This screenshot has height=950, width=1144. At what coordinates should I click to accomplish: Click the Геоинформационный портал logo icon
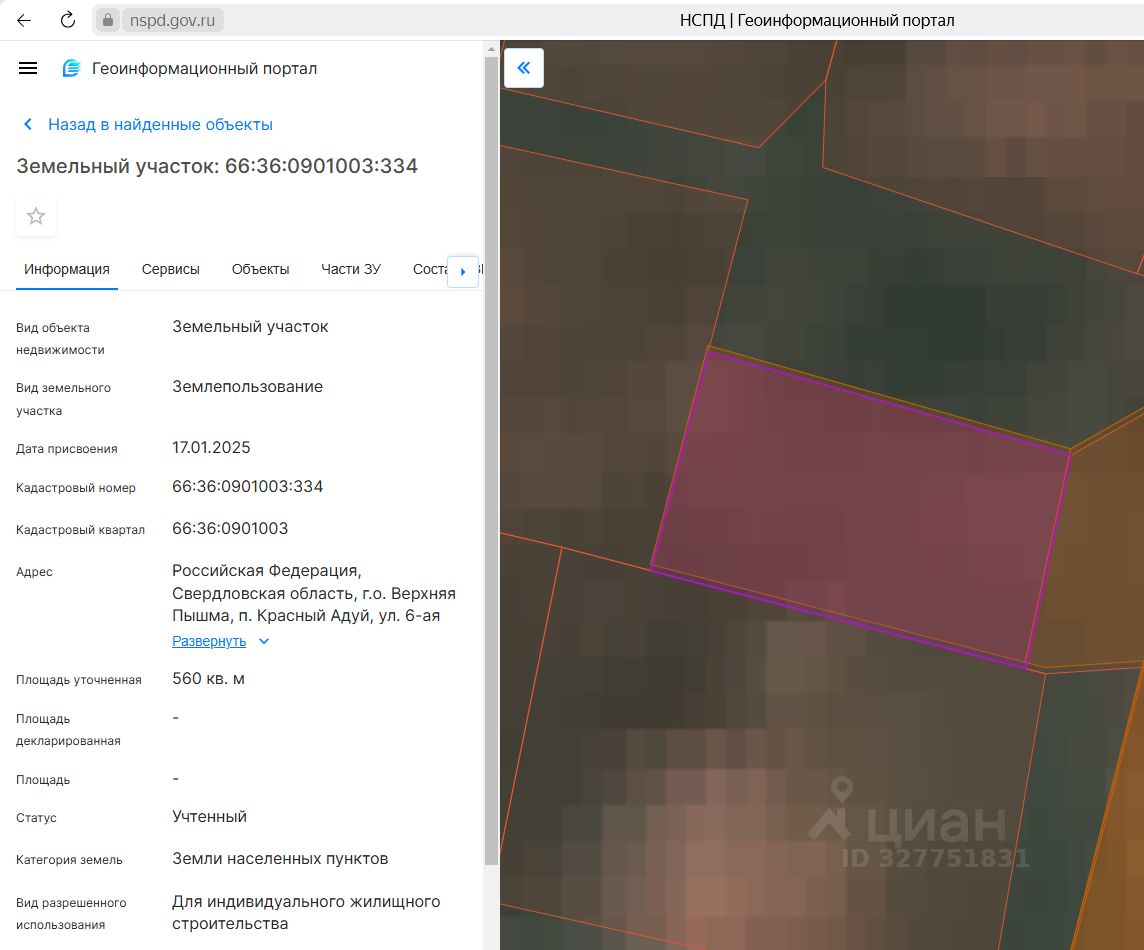tap(72, 69)
